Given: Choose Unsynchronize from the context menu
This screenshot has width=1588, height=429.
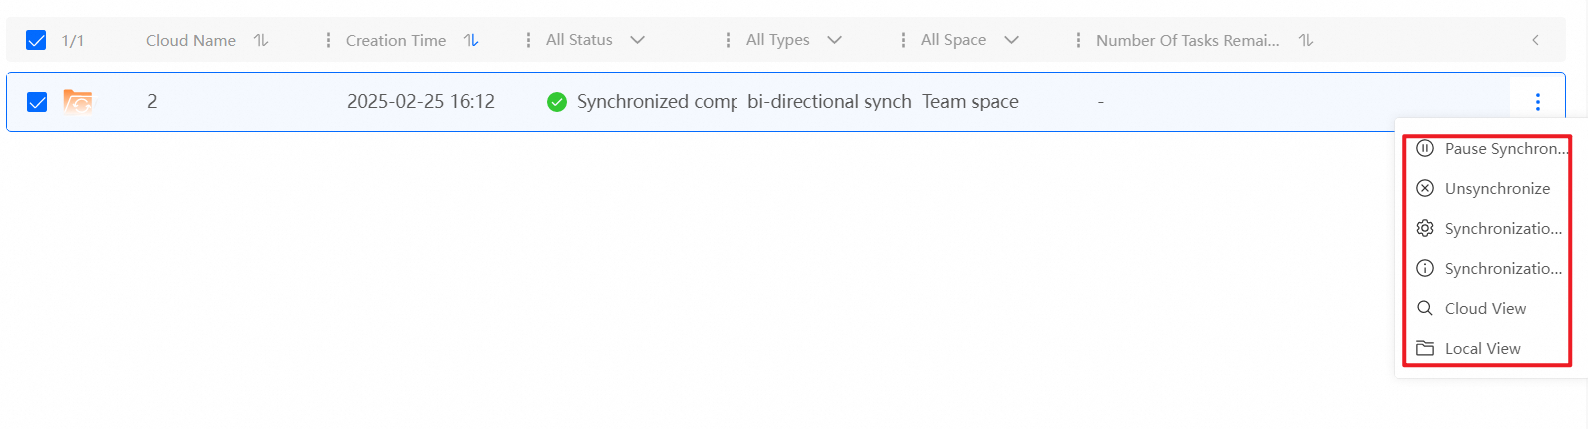Looking at the screenshot, I should 1497,188.
